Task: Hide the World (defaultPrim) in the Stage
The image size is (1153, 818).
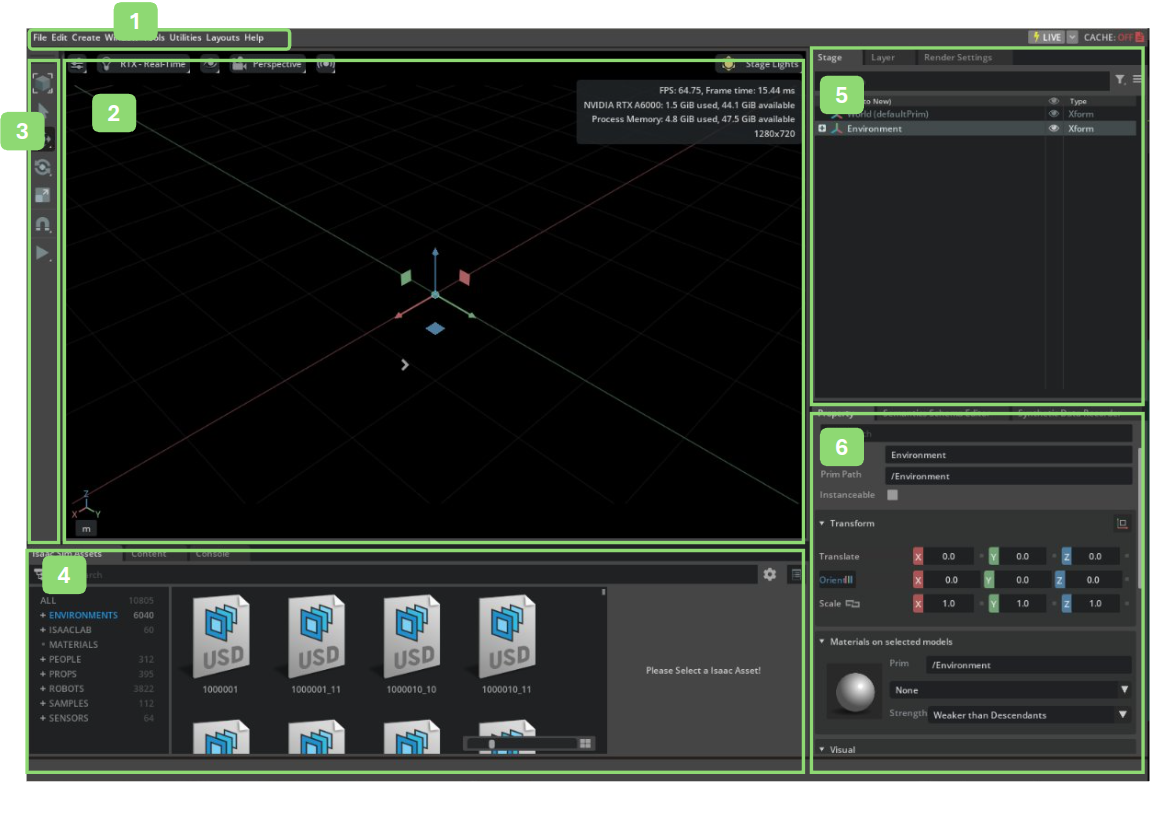Action: [1055, 114]
